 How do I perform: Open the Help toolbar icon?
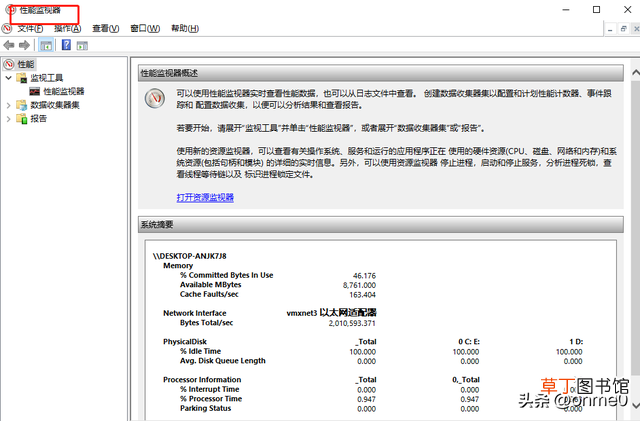pos(66,45)
